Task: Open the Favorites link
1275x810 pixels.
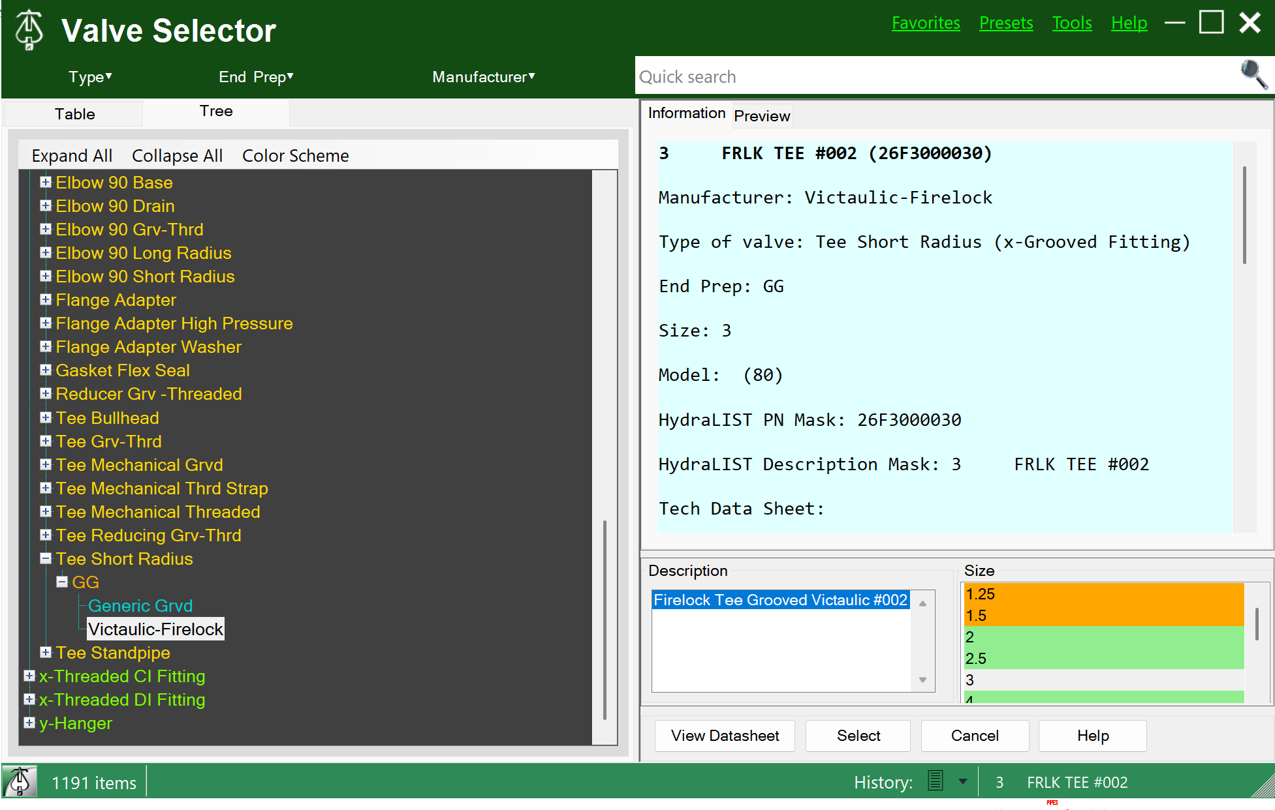Action: pyautogui.click(x=926, y=23)
